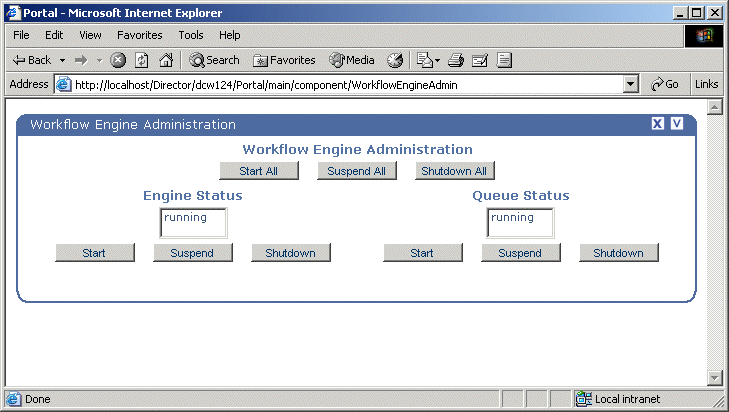Screen dimensions: 729x412
Task: Click the Print icon
Action: (x=456, y=60)
